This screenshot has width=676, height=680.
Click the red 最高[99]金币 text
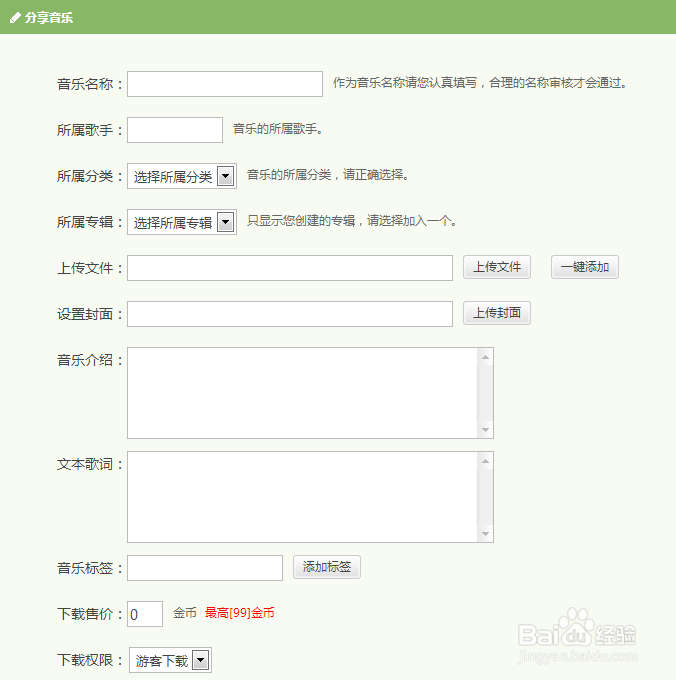(239, 613)
